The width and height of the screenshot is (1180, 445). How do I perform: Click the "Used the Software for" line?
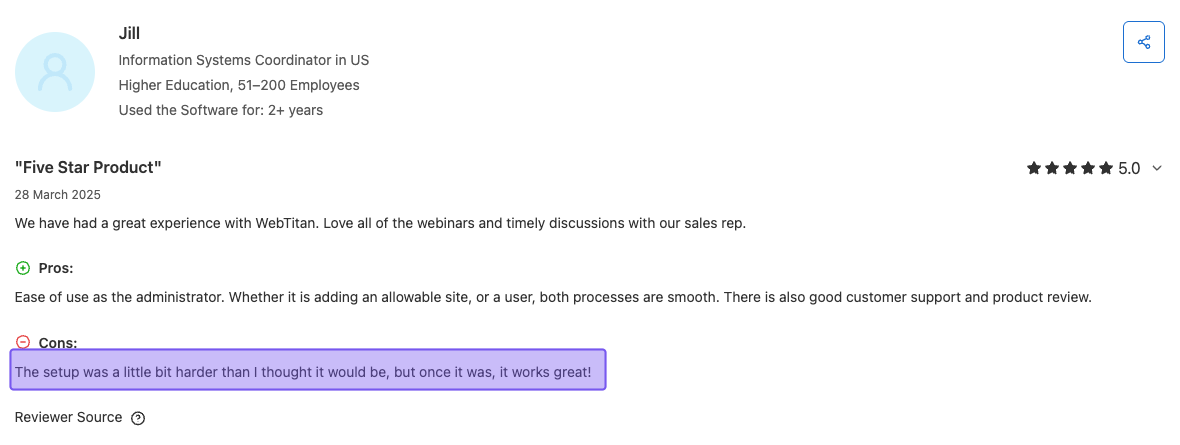[x=220, y=110]
